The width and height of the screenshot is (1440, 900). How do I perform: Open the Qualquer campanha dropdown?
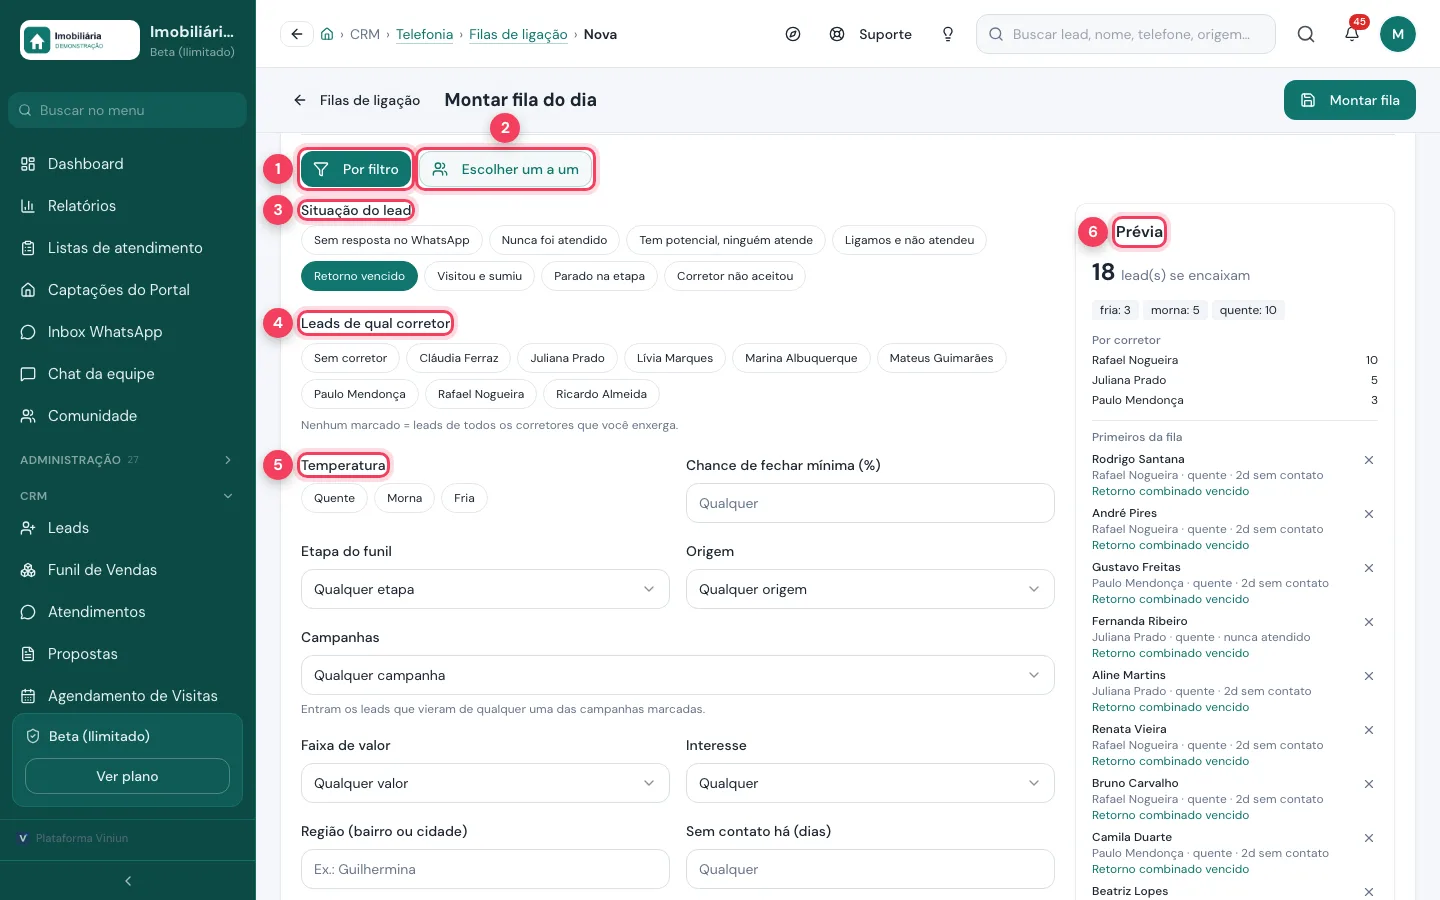678,675
